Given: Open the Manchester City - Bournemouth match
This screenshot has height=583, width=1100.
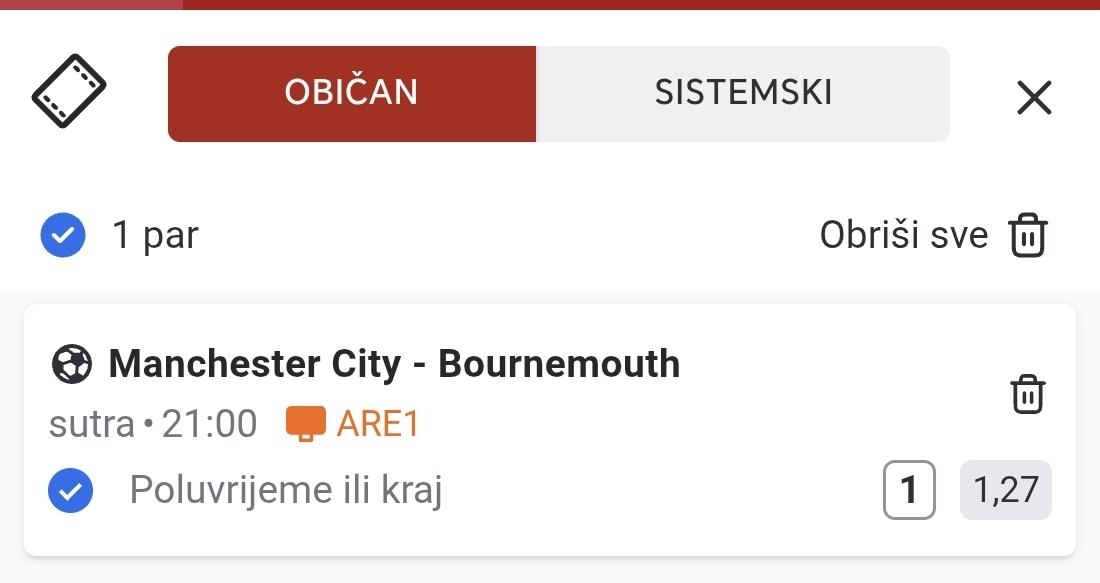Looking at the screenshot, I should (394, 364).
